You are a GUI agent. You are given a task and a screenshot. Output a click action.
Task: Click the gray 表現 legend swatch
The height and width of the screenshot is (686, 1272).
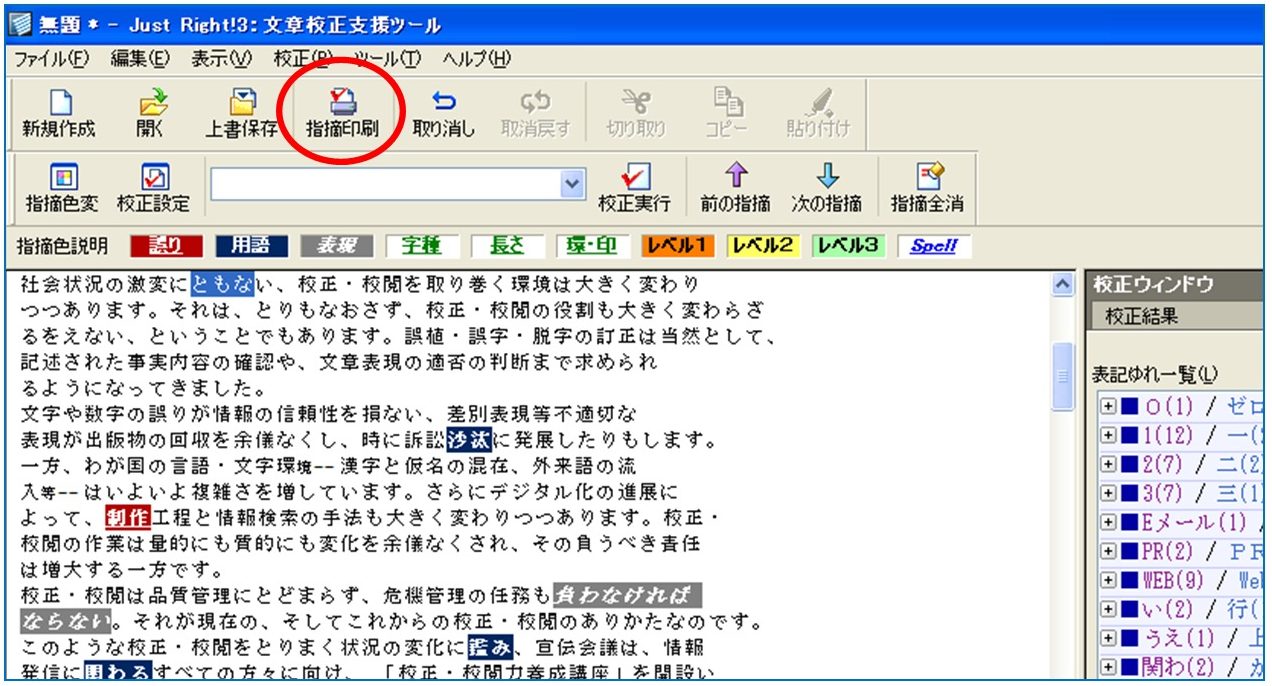[x=337, y=246]
